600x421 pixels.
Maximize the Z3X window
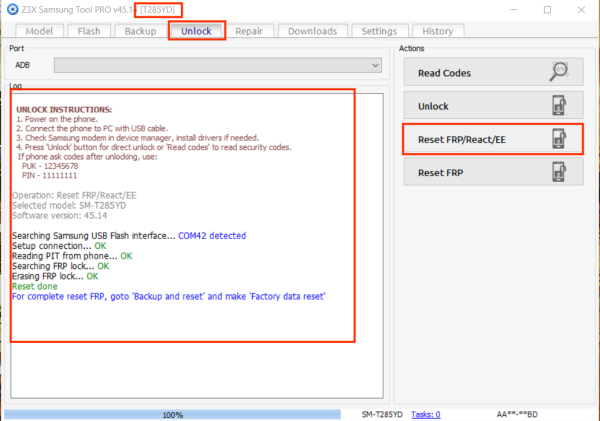click(548, 10)
